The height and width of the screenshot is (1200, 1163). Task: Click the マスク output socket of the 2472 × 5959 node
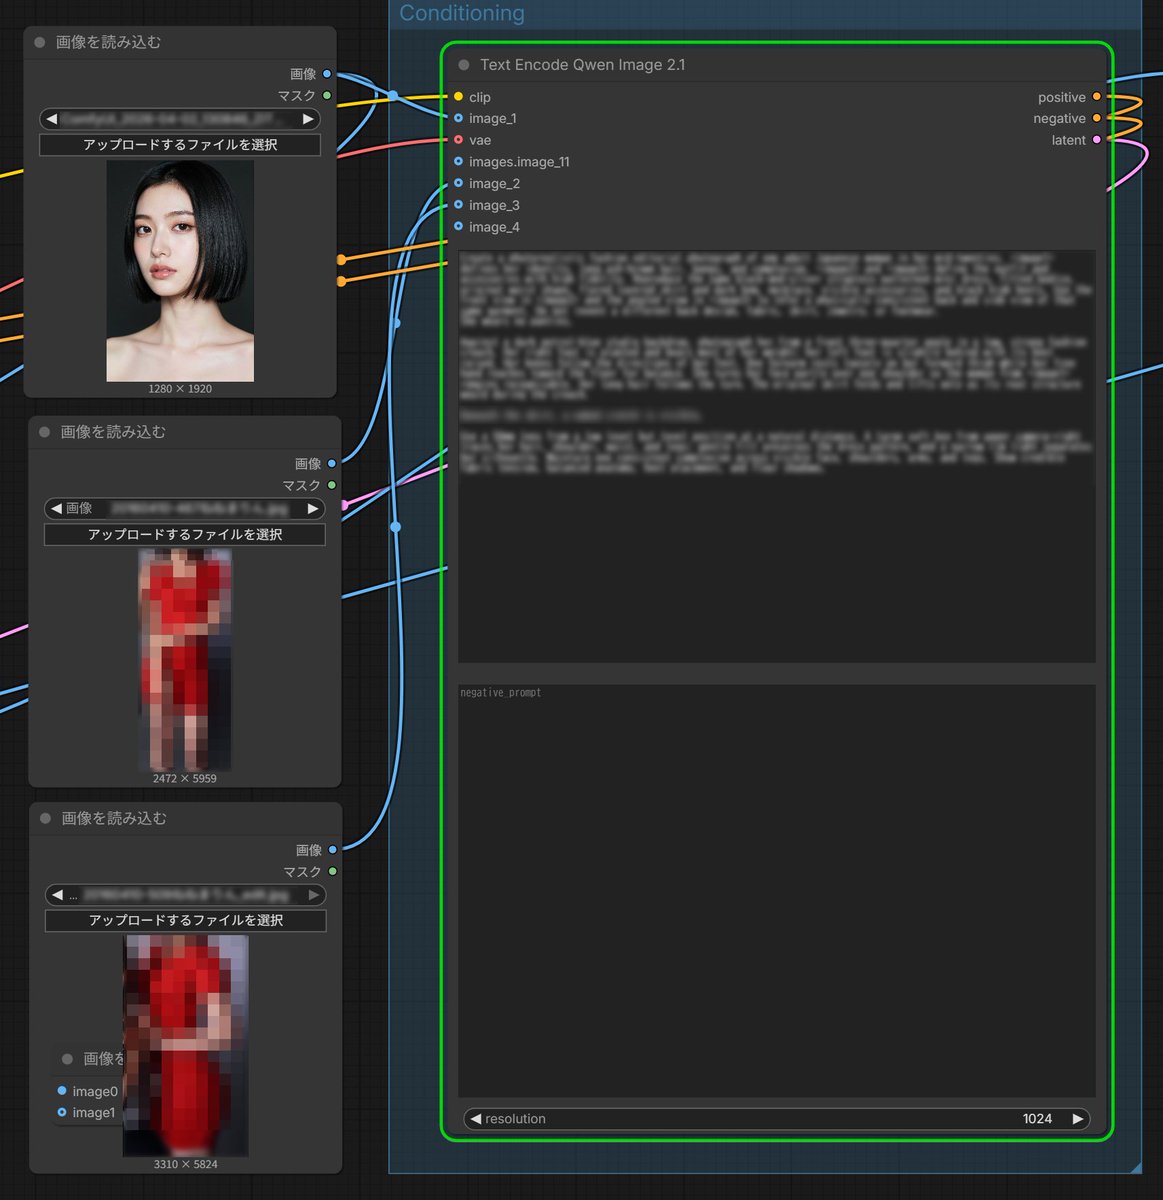click(332, 485)
